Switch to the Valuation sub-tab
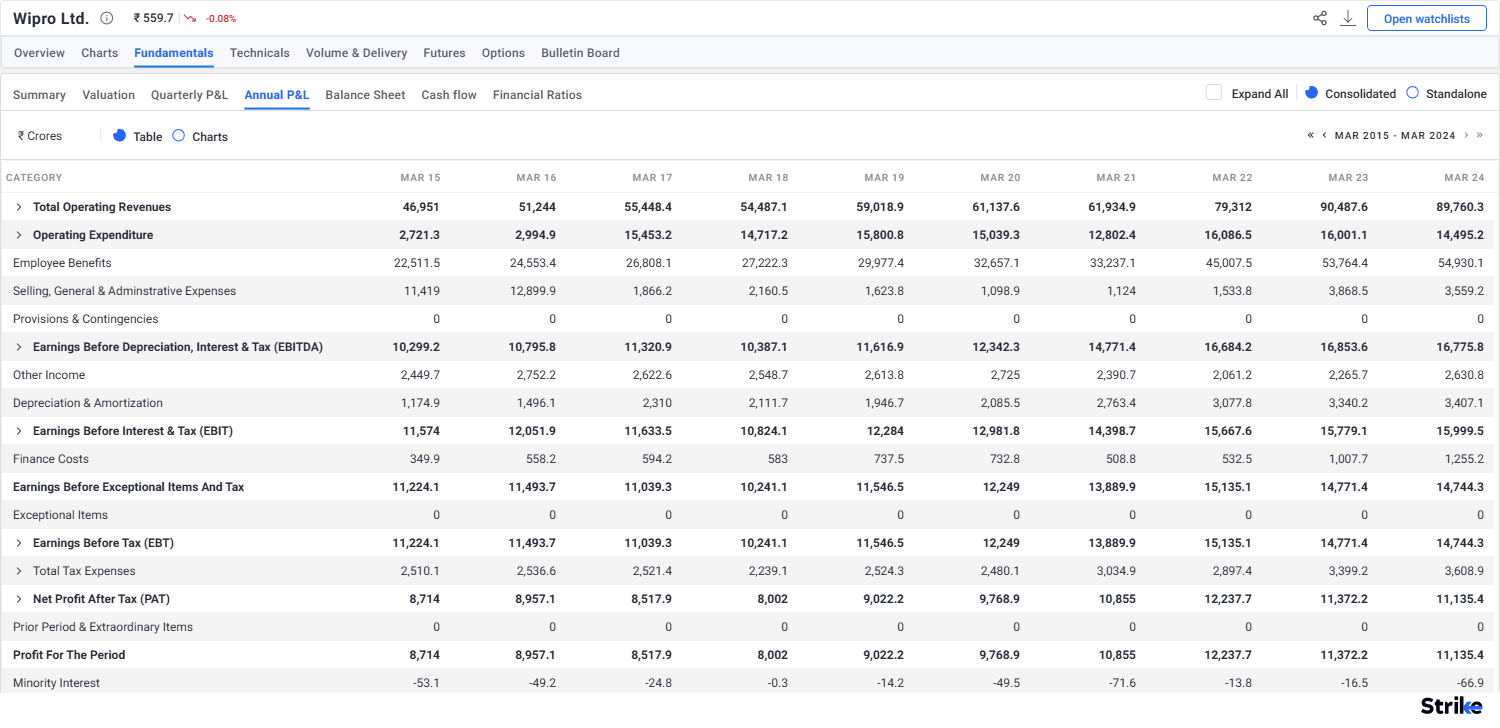The image size is (1500, 728). (108, 95)
